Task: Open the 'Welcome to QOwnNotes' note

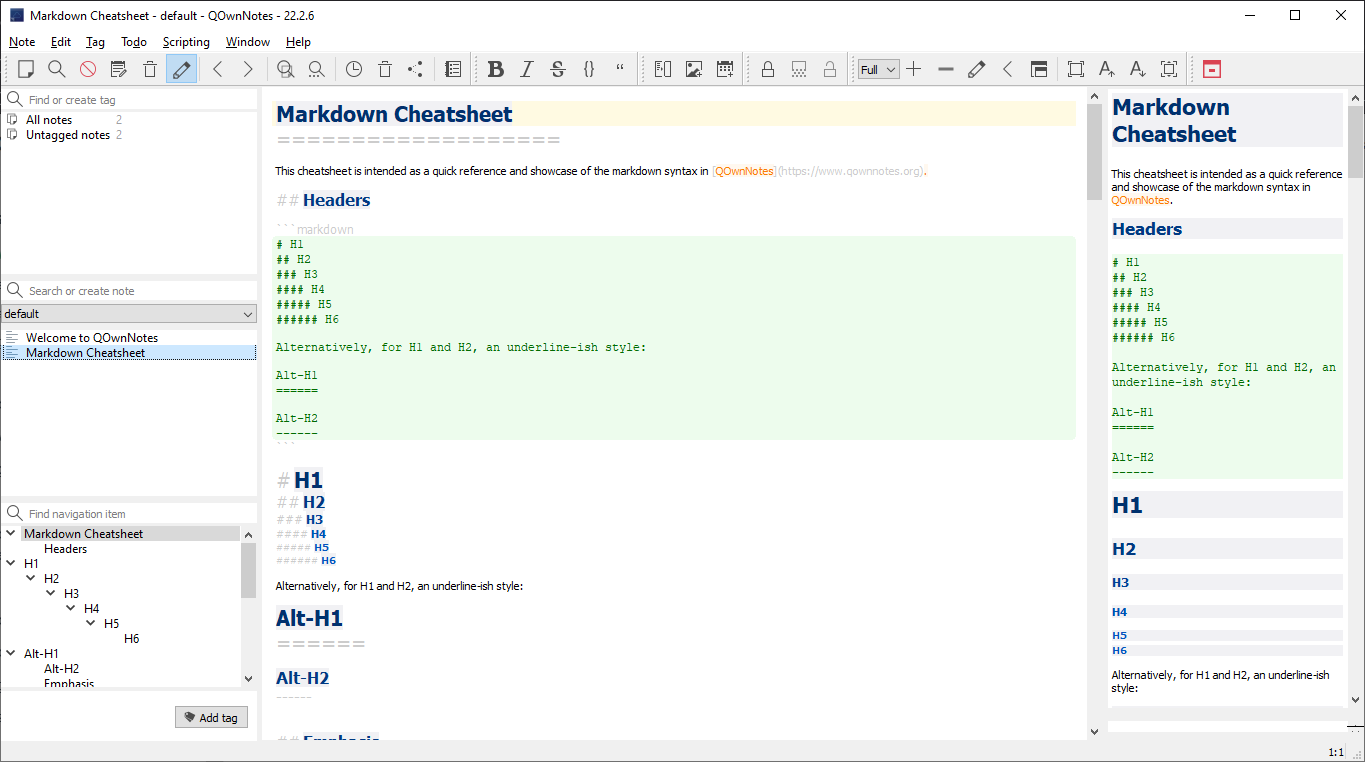Action: click(92, 338)
